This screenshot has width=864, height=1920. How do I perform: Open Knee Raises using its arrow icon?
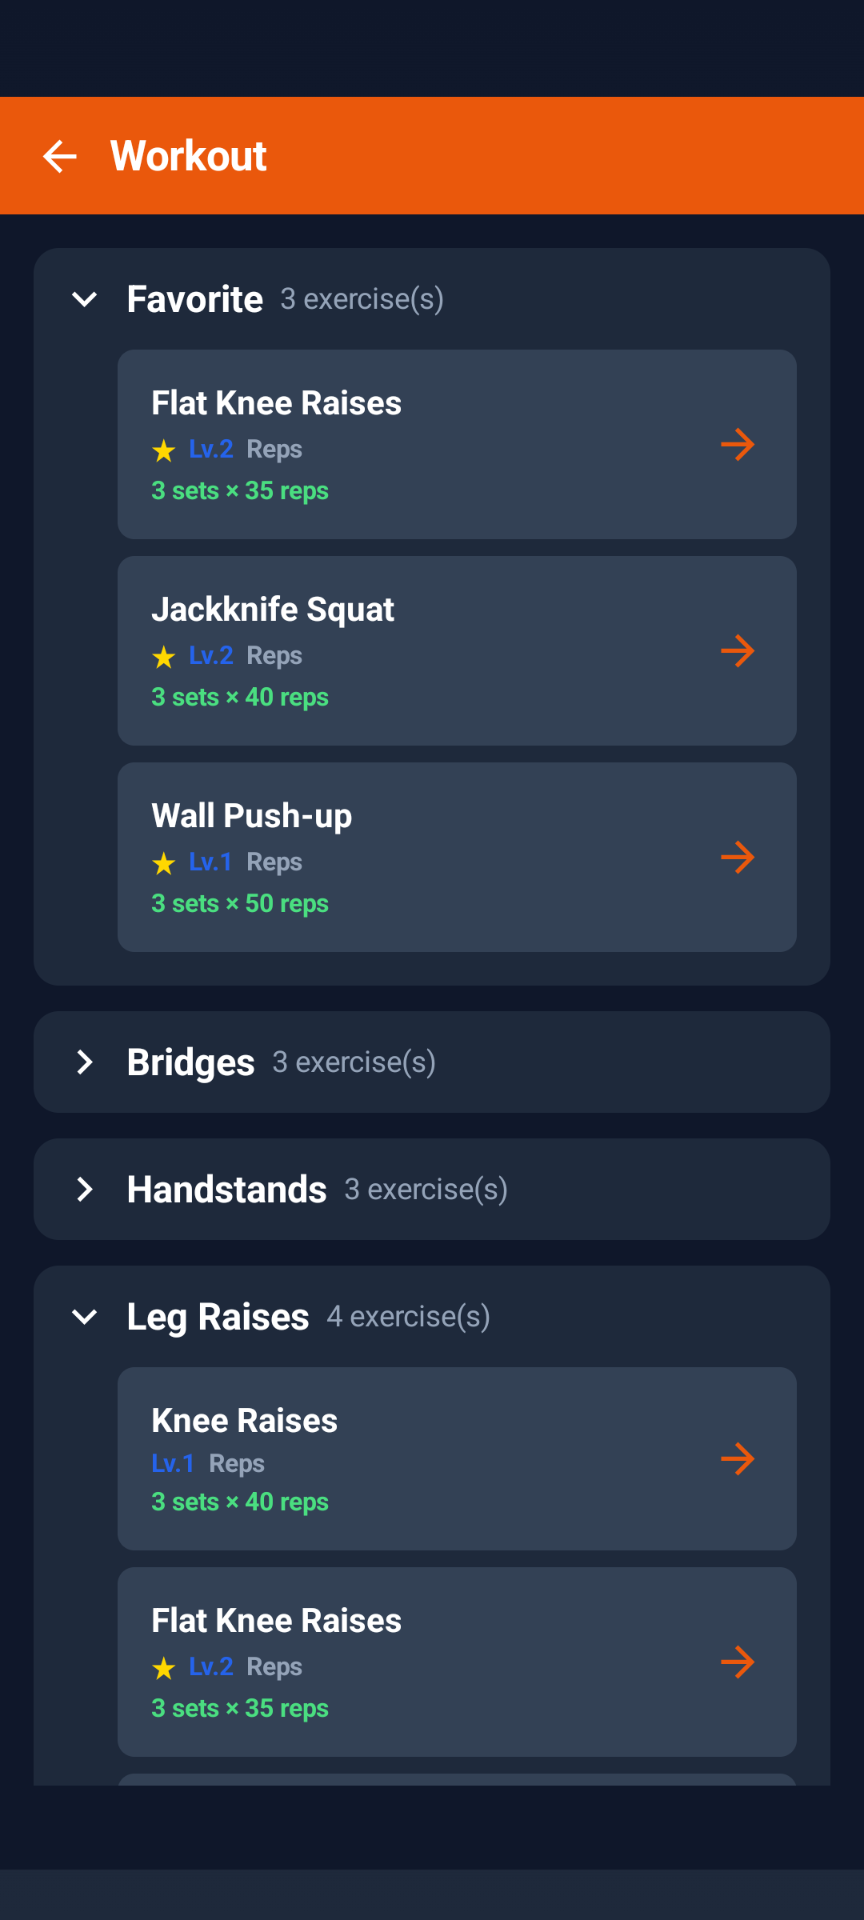737,1459
